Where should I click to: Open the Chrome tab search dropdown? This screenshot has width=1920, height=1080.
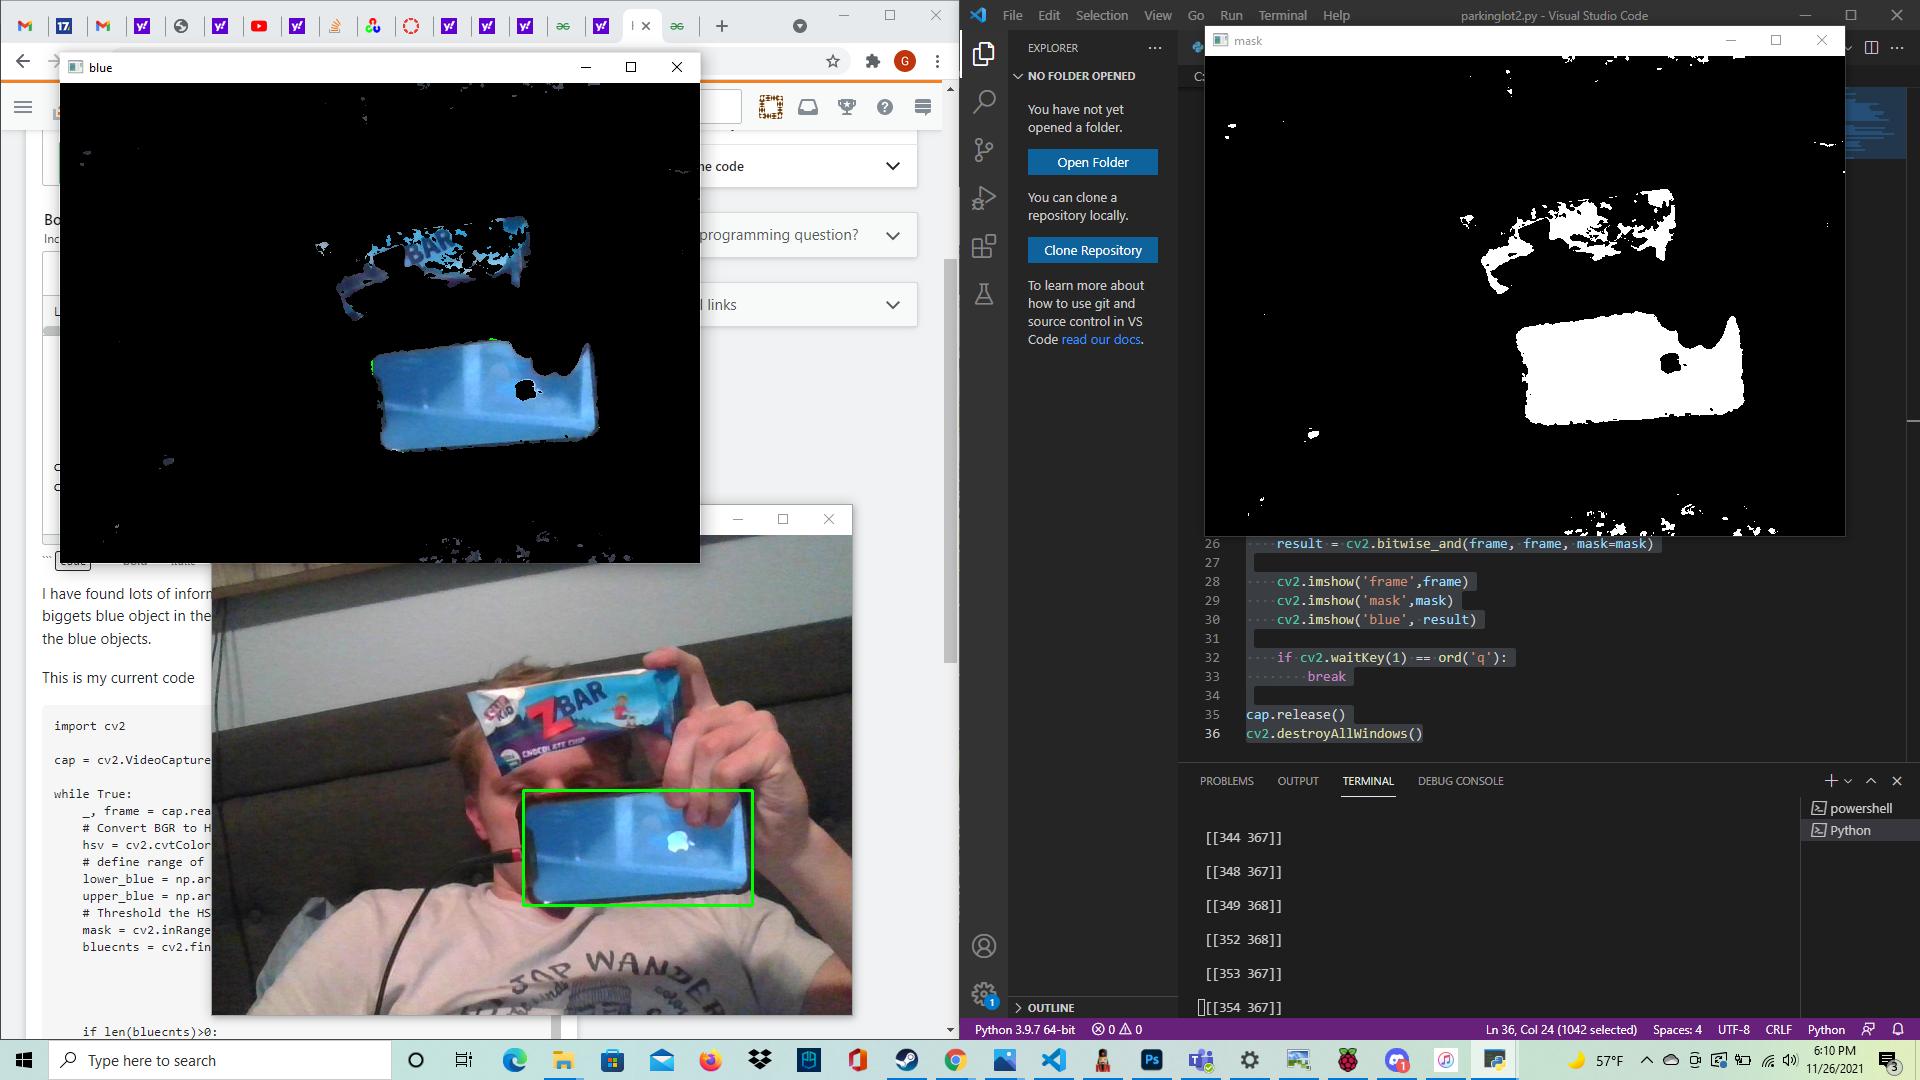(800, 26)
